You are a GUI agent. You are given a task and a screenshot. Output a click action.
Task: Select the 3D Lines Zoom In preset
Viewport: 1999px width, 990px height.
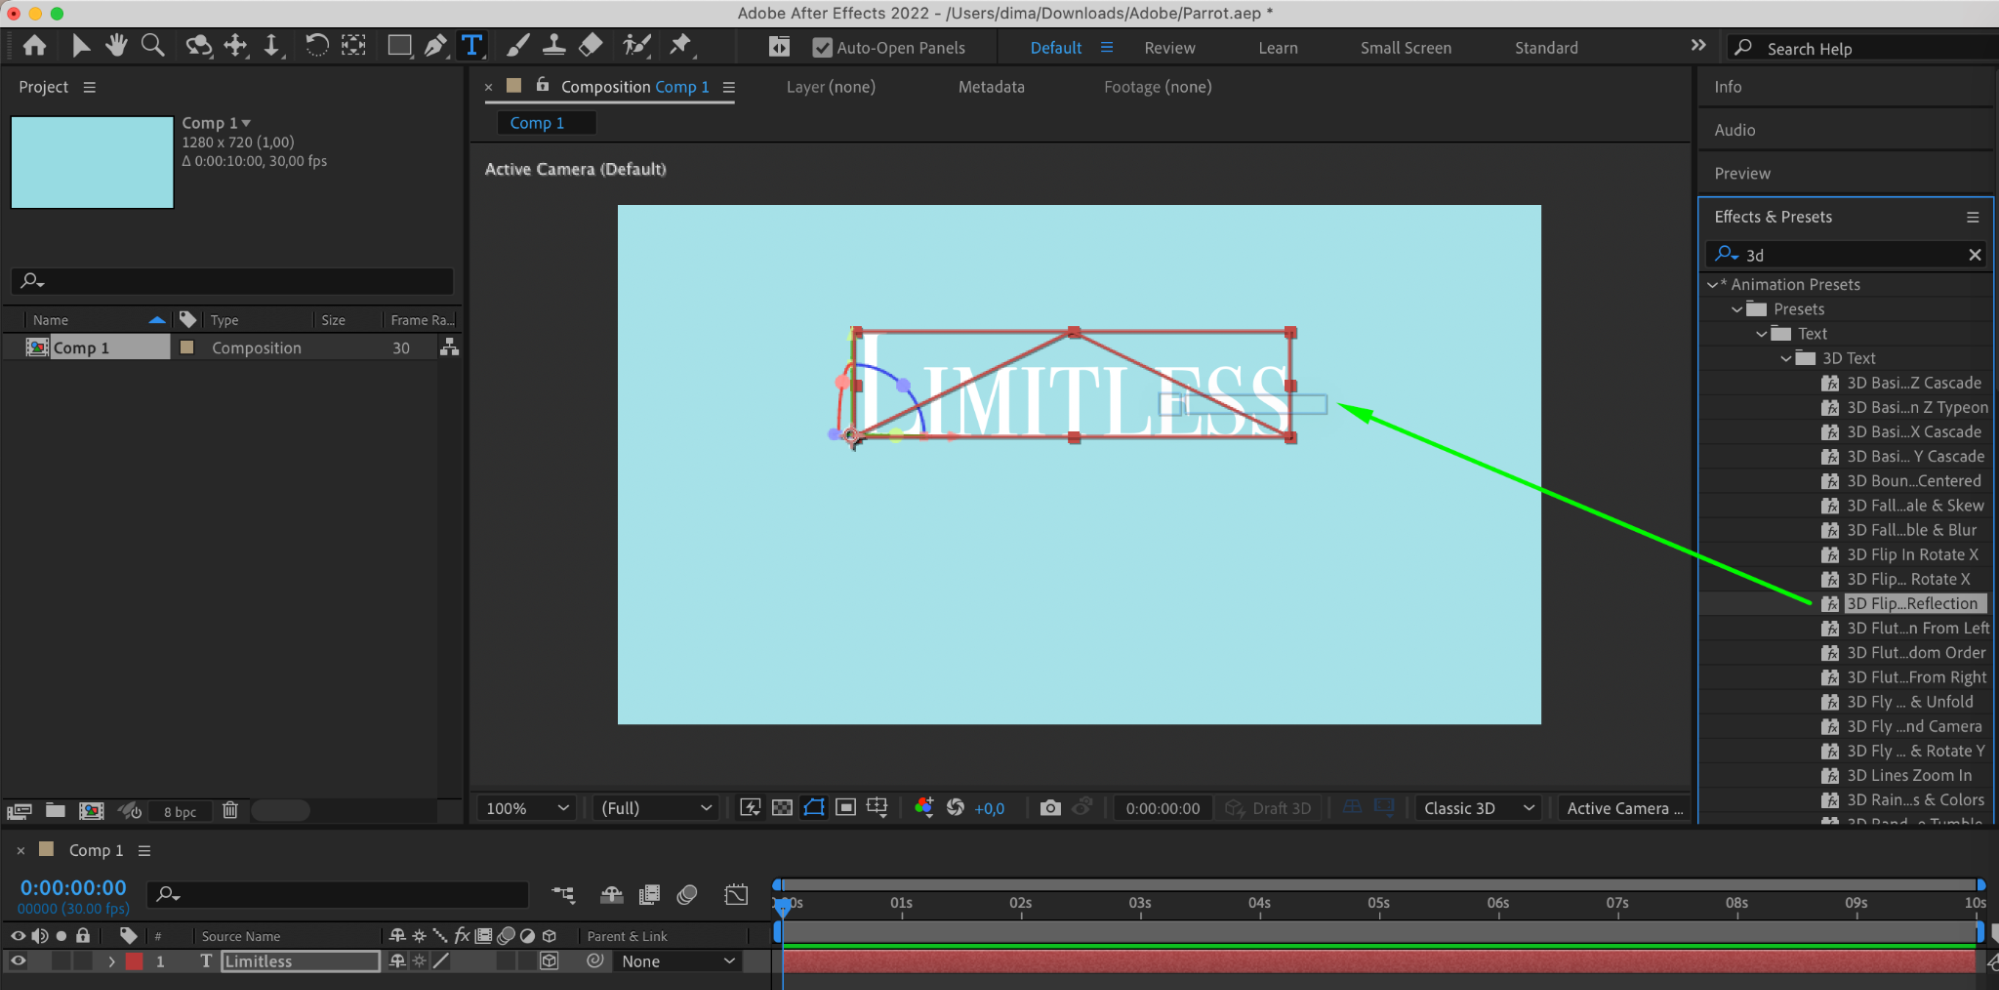click(1908, 775)
